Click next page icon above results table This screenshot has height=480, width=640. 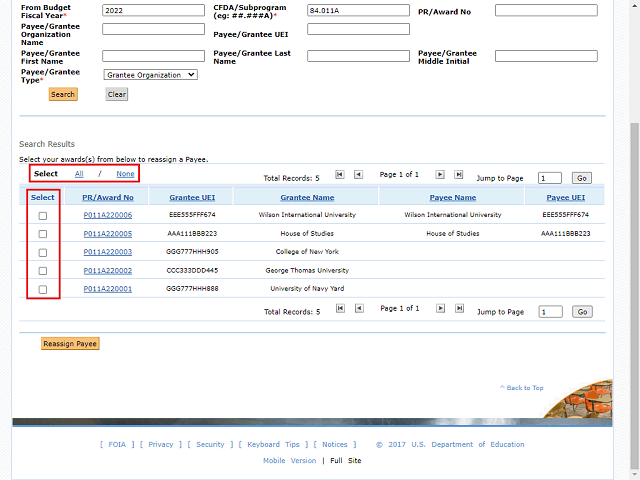[x=440, y=175]
